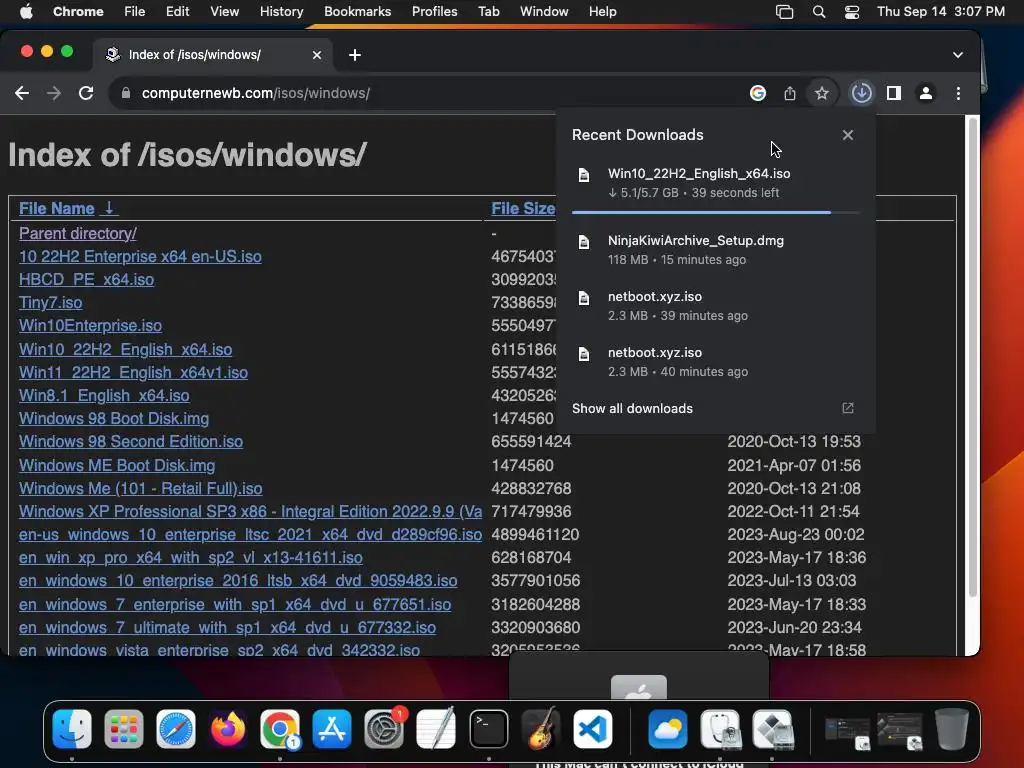Open the Chrome three-dot menu

pyautogui.click(x=958, y=93)
